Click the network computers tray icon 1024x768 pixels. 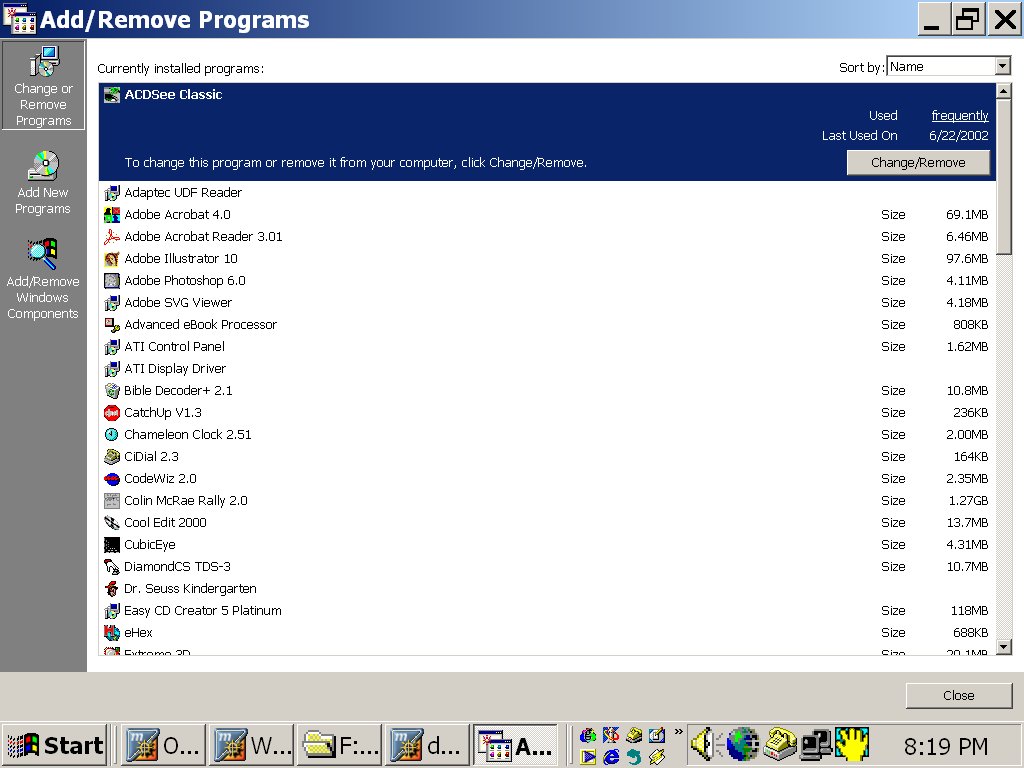pos(816,744)
